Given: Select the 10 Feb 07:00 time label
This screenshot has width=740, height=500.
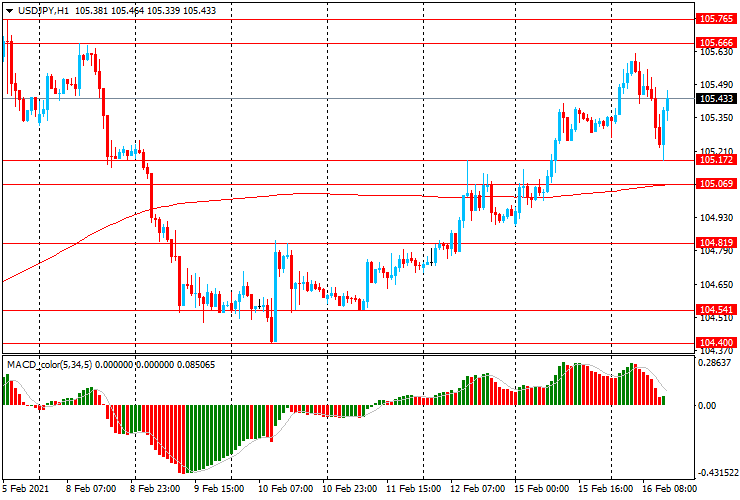Looking at the screenshot, I should tap(286, 488).
